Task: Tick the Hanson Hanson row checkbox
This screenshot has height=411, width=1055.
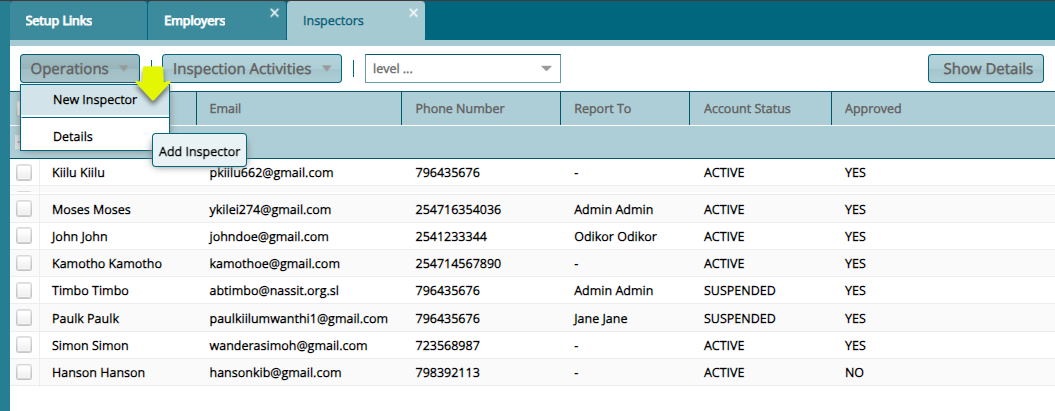Action: [24, 372]
